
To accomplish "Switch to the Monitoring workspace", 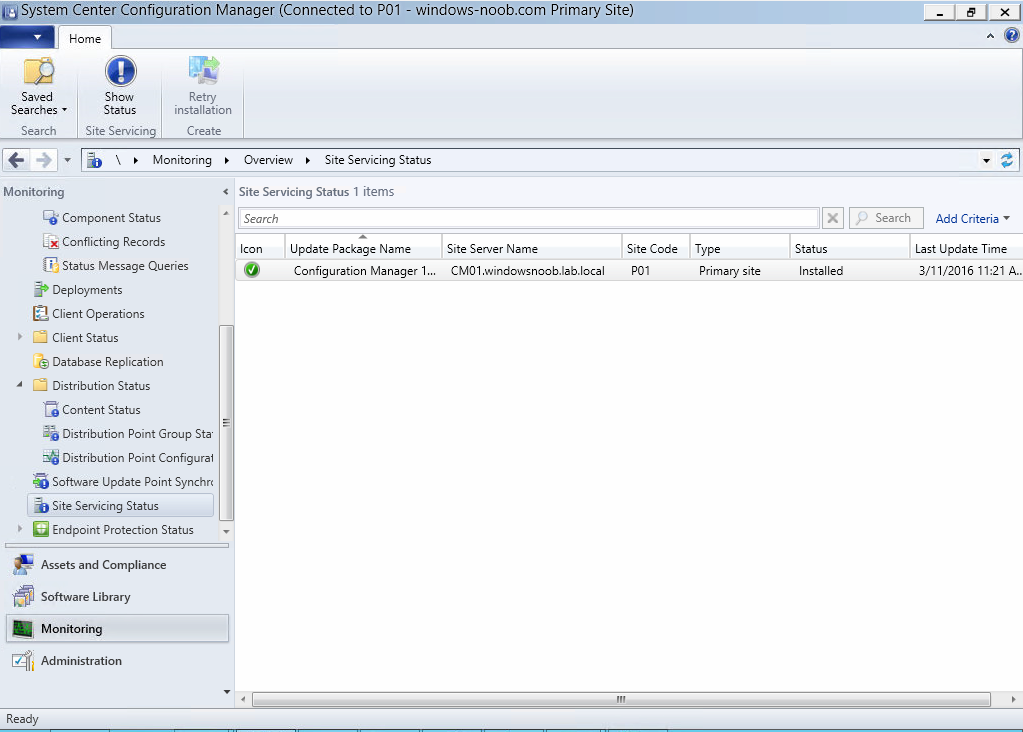I will coord(117,629).
